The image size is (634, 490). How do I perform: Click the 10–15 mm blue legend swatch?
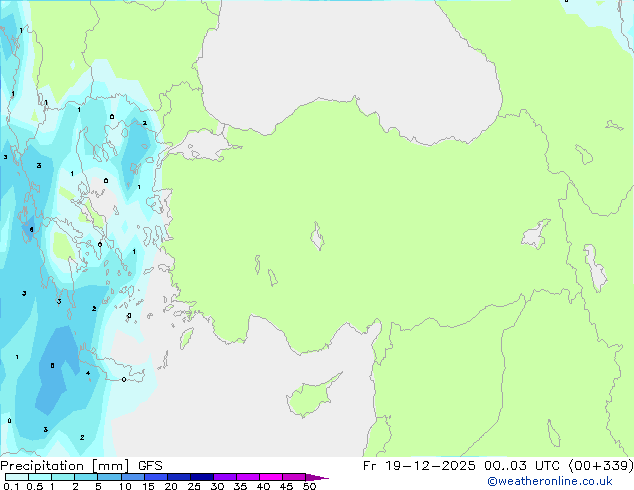[132, 477]
